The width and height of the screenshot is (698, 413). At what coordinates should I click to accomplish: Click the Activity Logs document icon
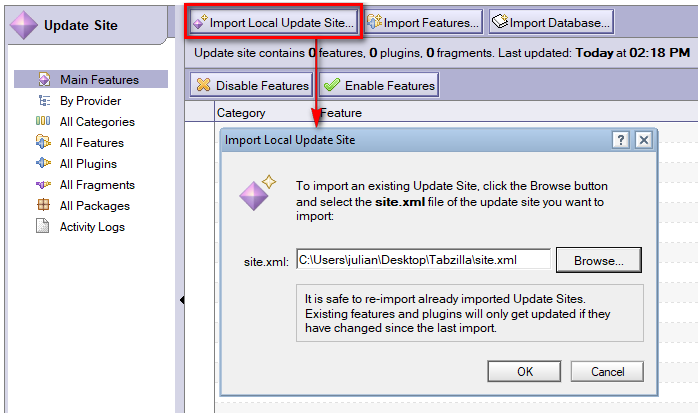42,227
